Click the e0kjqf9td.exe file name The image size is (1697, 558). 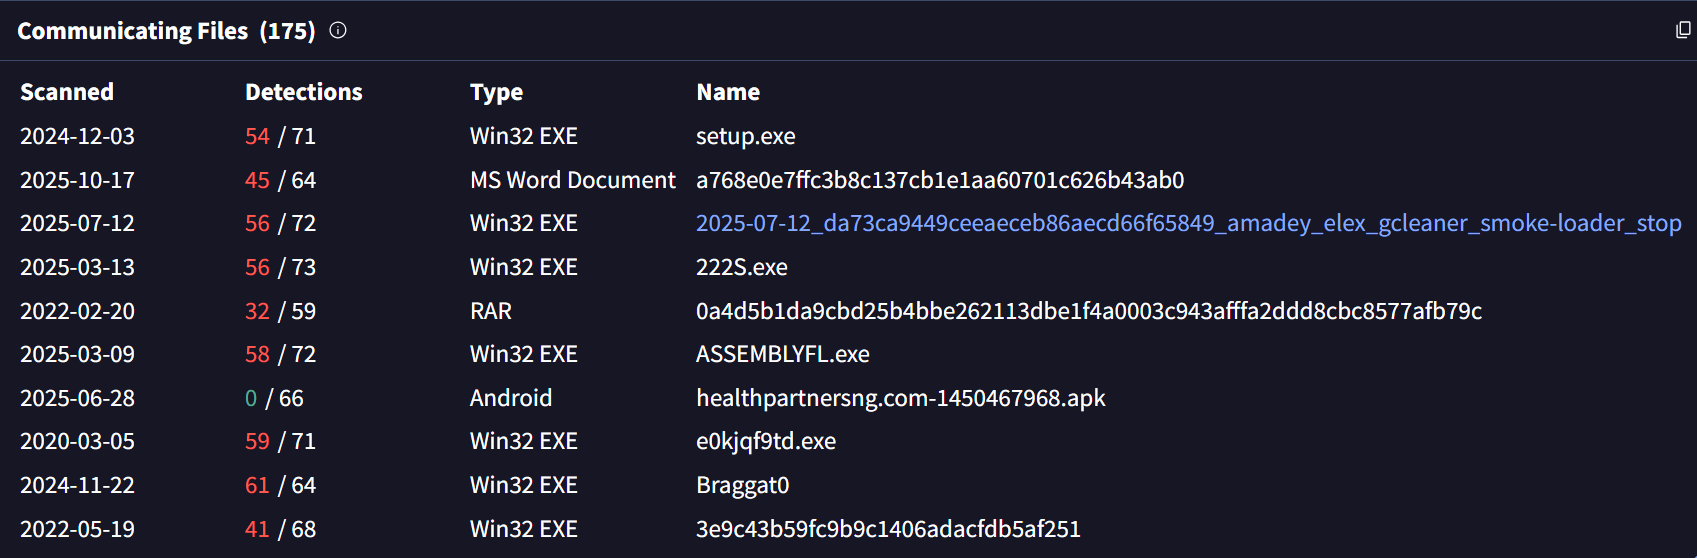point(765,441)
